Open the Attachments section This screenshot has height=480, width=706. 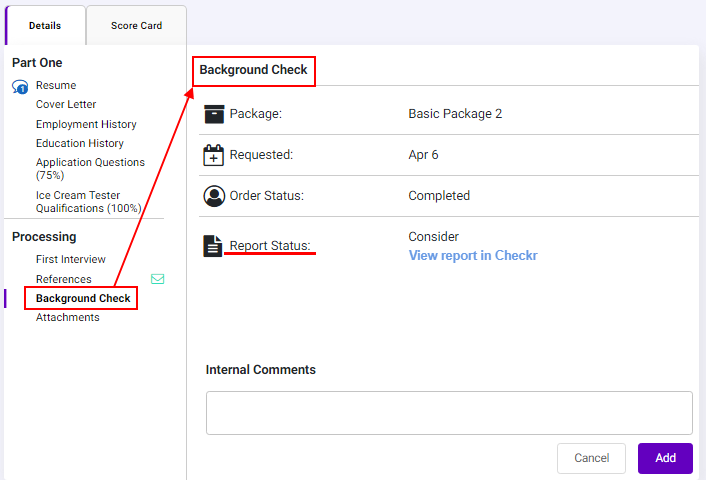tap(68, 317)
